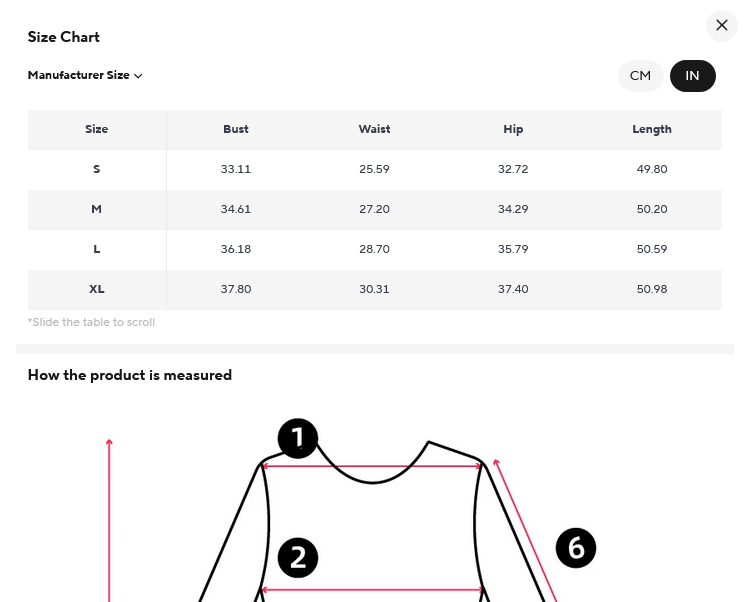Image resolution: width=750 pixels, height=602 pixels.
Task: Select the S size row label
Action: coord(97,169)
